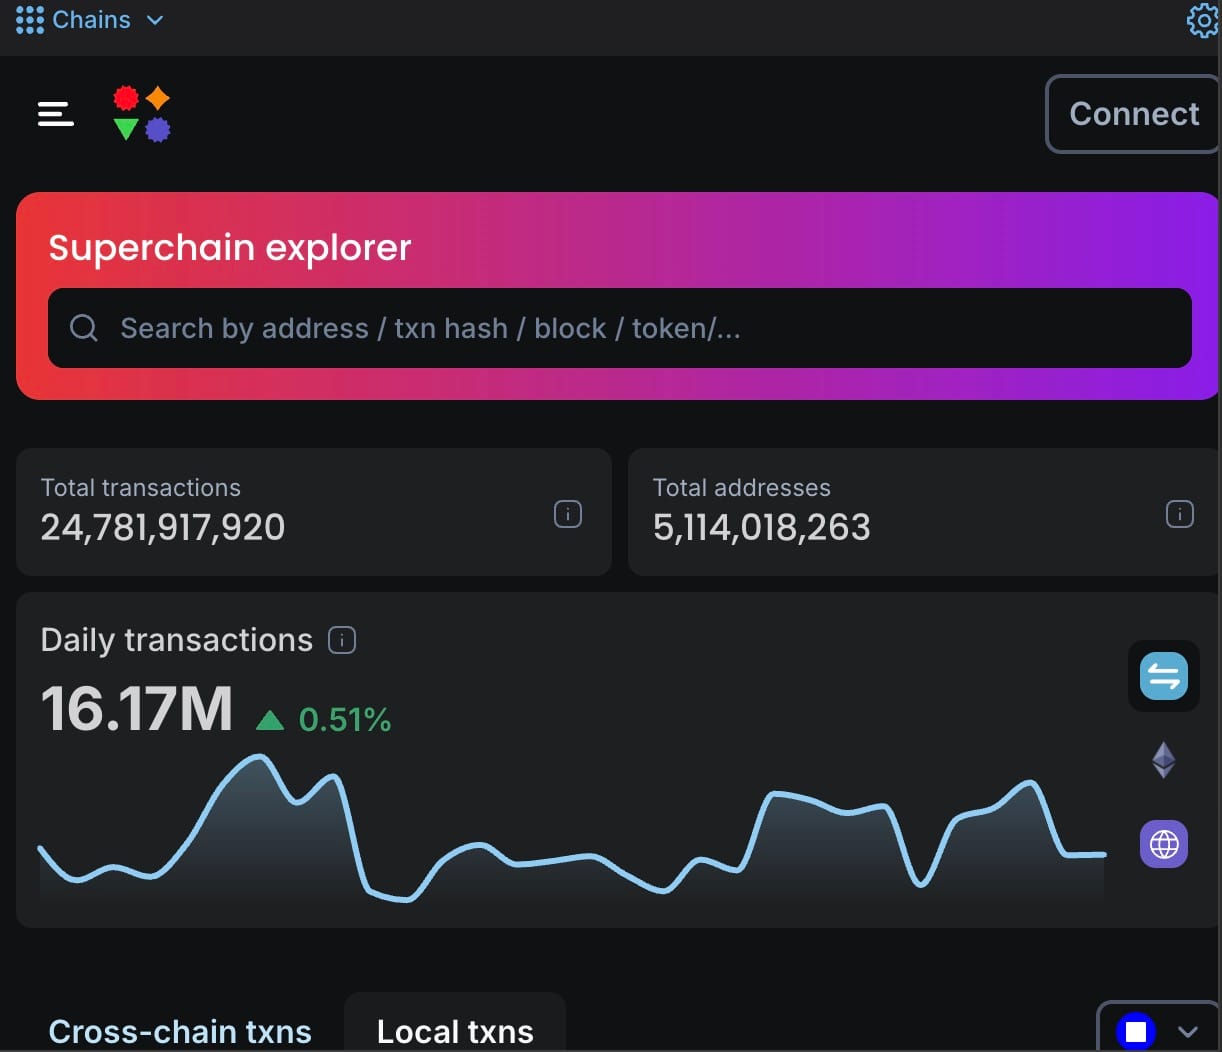Open settings via the gear icon
The width and height of the screenshot is (1222, 1052).
coord(1202,20)
